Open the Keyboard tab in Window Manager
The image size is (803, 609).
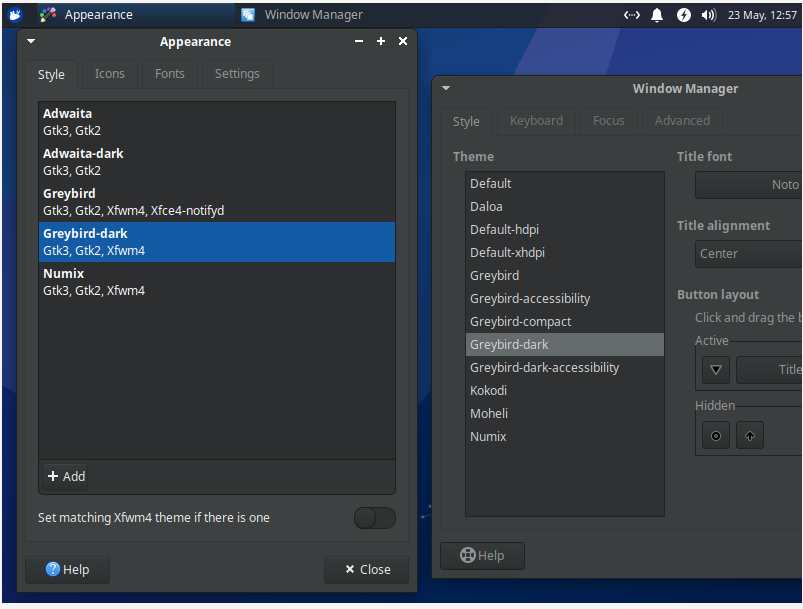[536, 120]
